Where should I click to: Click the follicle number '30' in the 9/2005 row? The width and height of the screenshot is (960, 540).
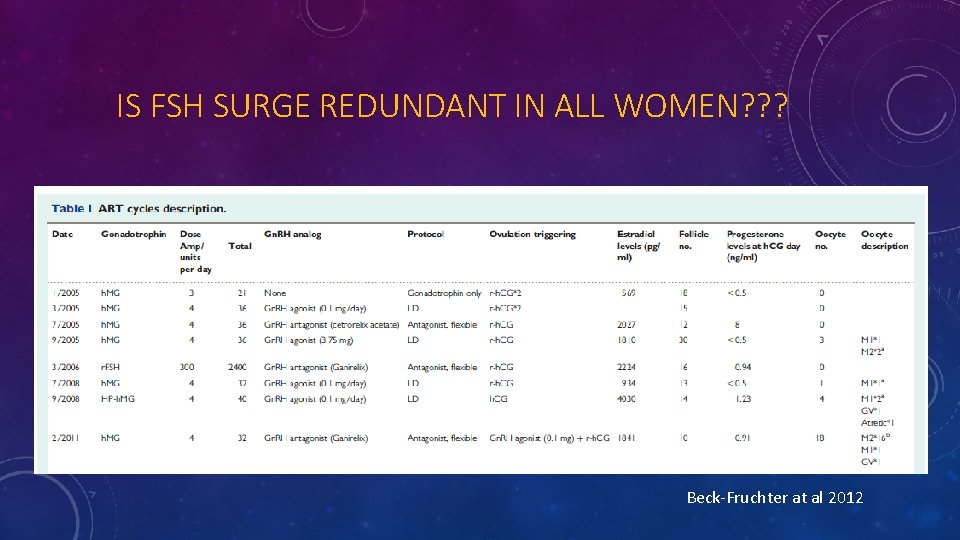(683, 340)
